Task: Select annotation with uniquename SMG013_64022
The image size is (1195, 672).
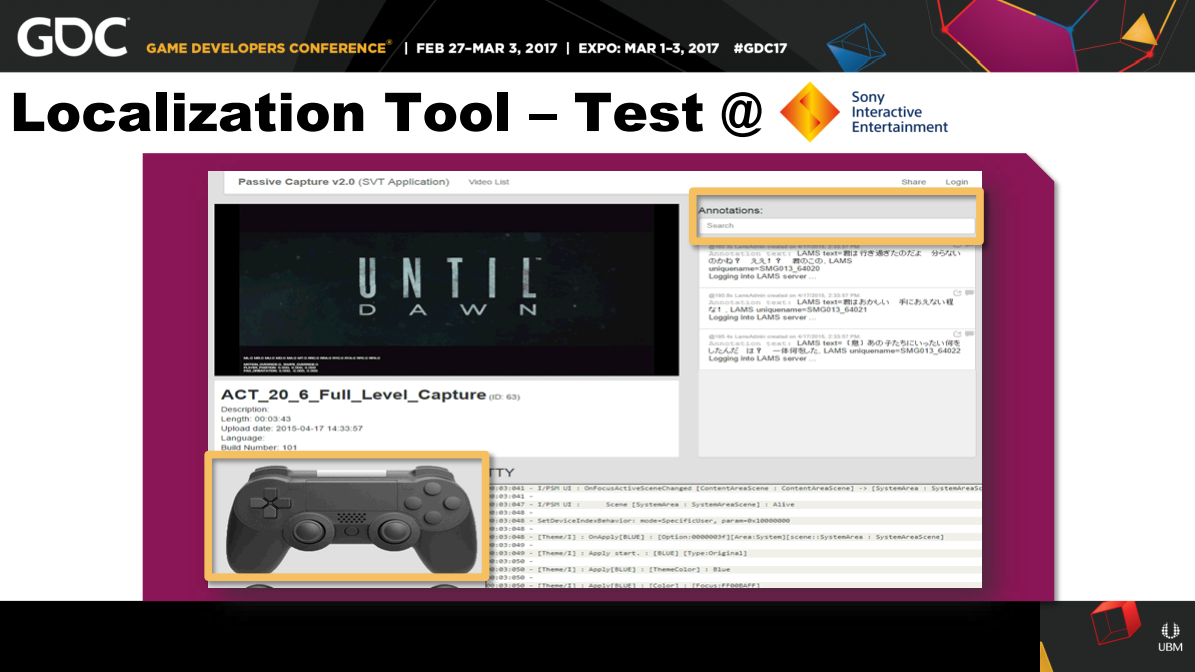Action: coord(837,348)
